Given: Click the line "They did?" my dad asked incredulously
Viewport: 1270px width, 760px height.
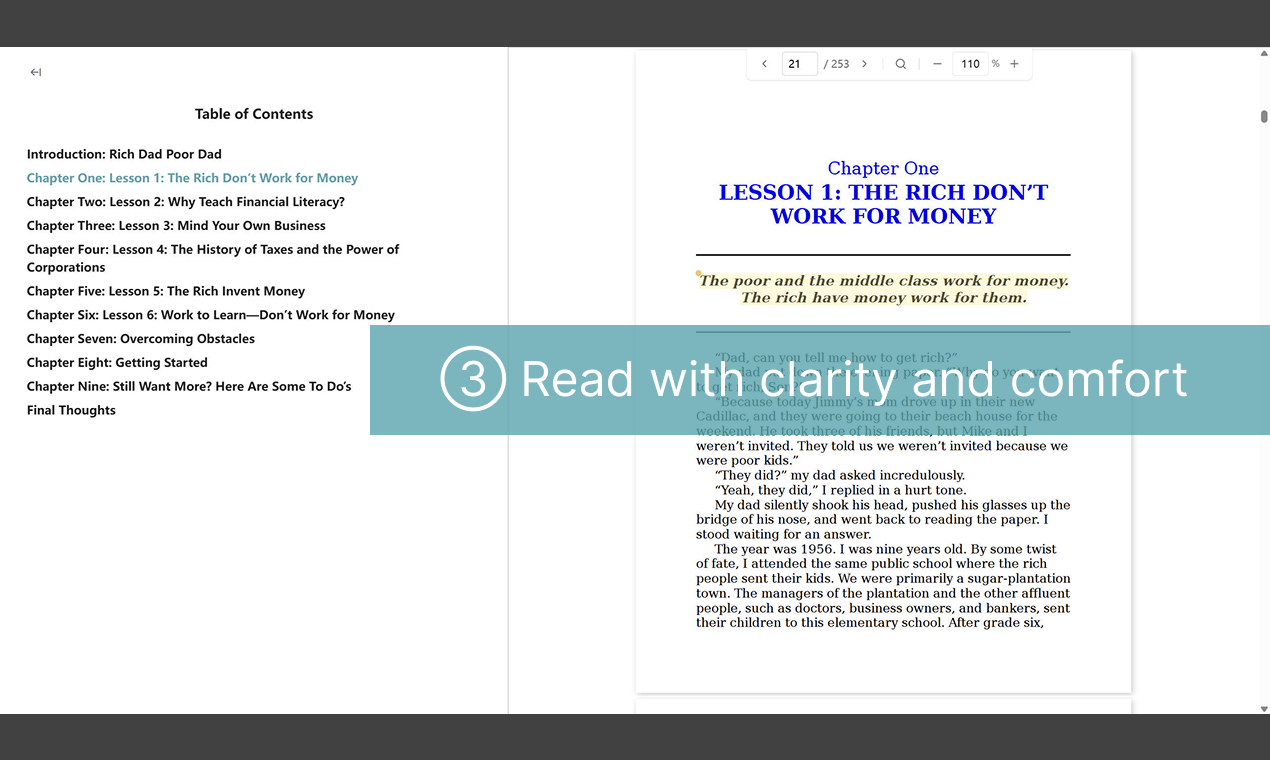Looking at the screenshot, I should (840, 475).
